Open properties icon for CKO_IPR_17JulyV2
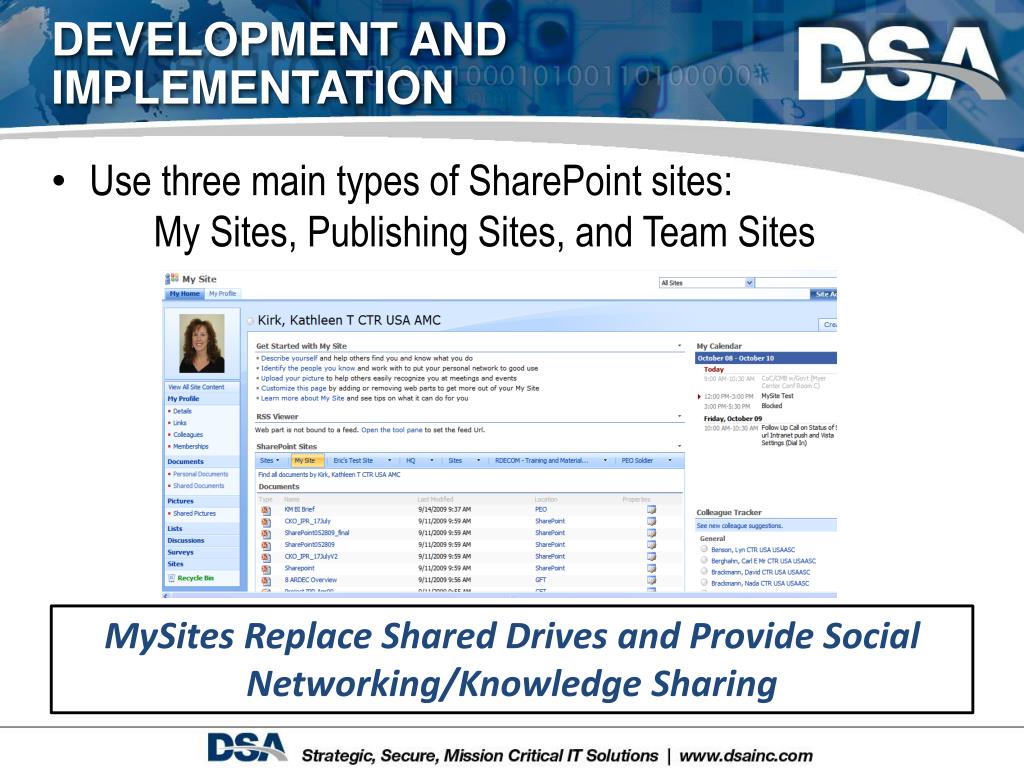This screenshot has height=768, width=1024. coord(651,556)
